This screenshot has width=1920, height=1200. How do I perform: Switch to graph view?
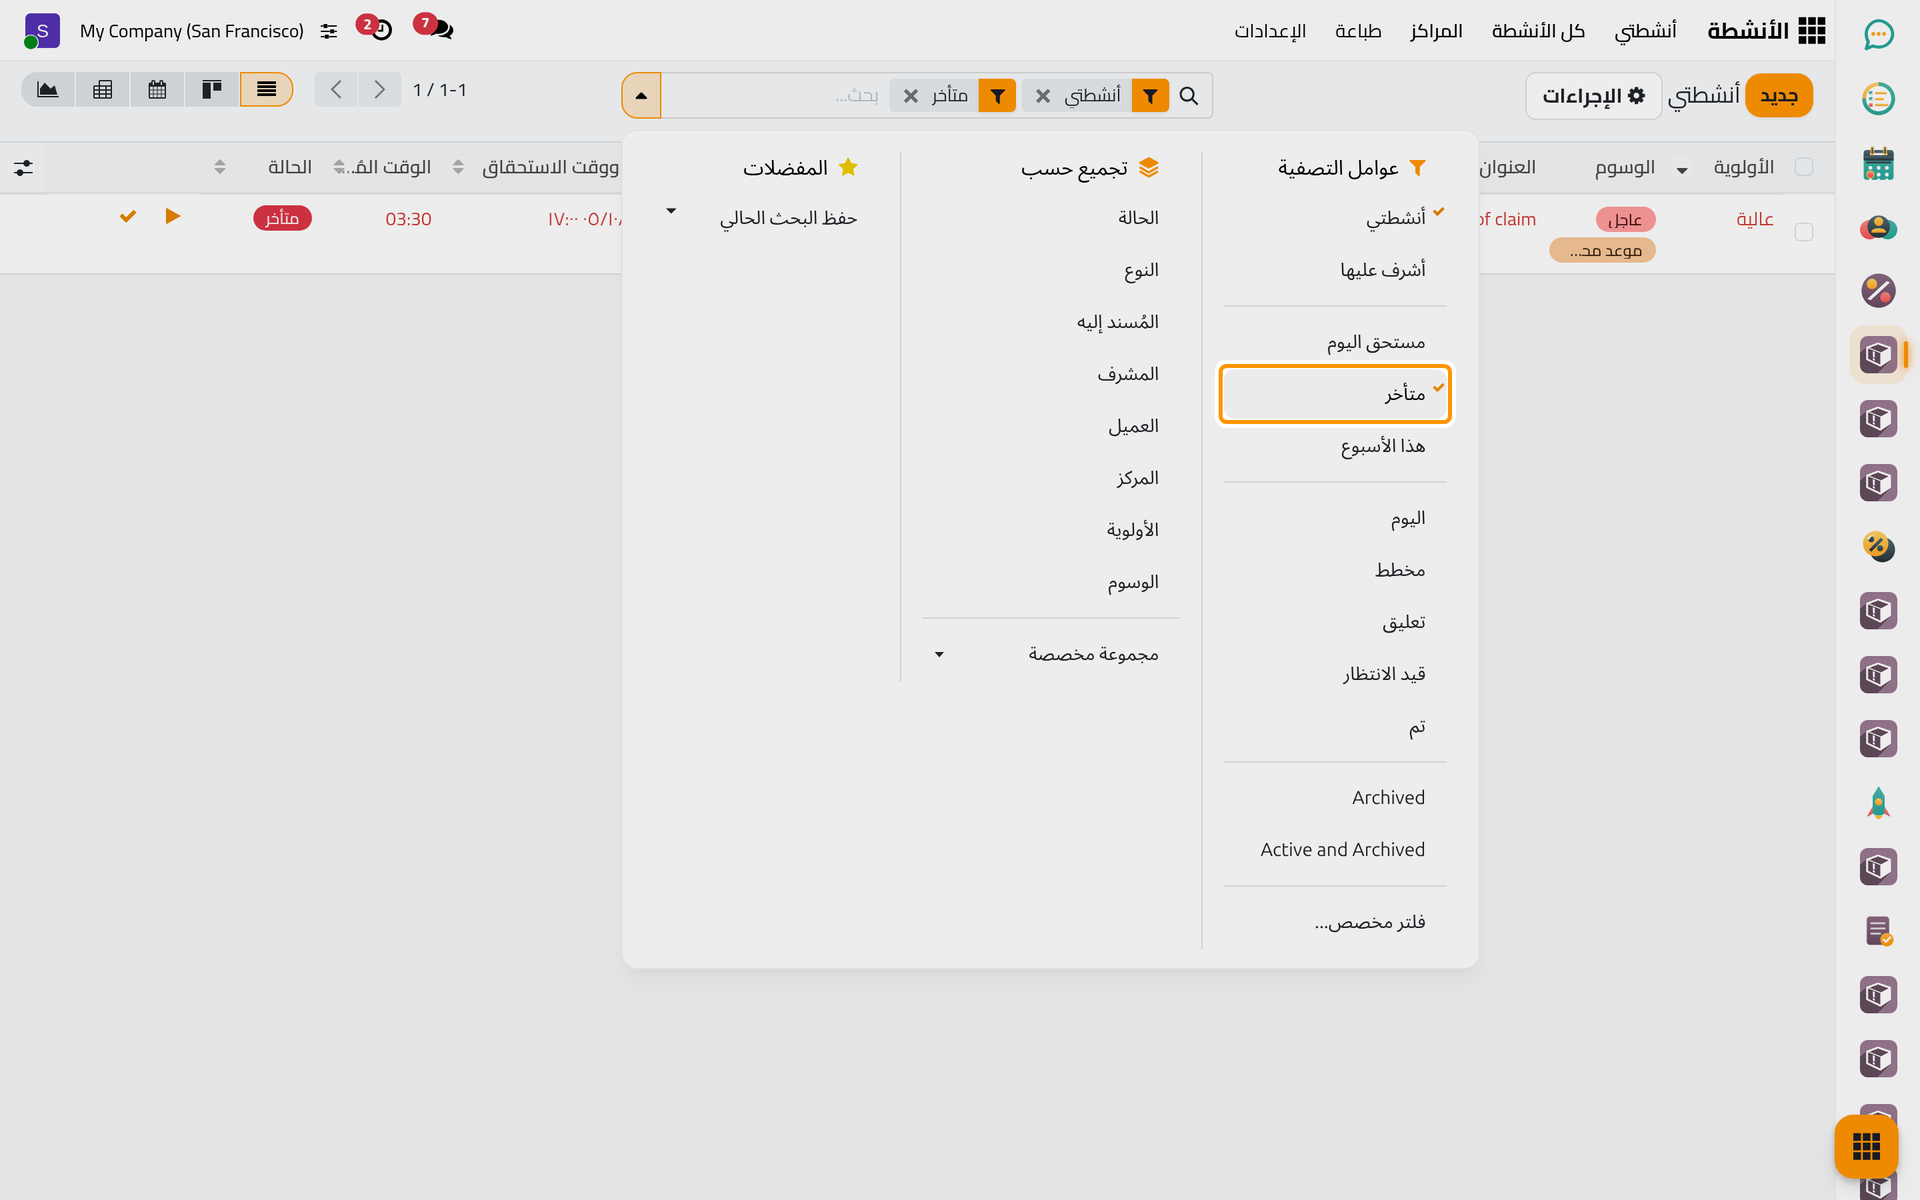48,90
